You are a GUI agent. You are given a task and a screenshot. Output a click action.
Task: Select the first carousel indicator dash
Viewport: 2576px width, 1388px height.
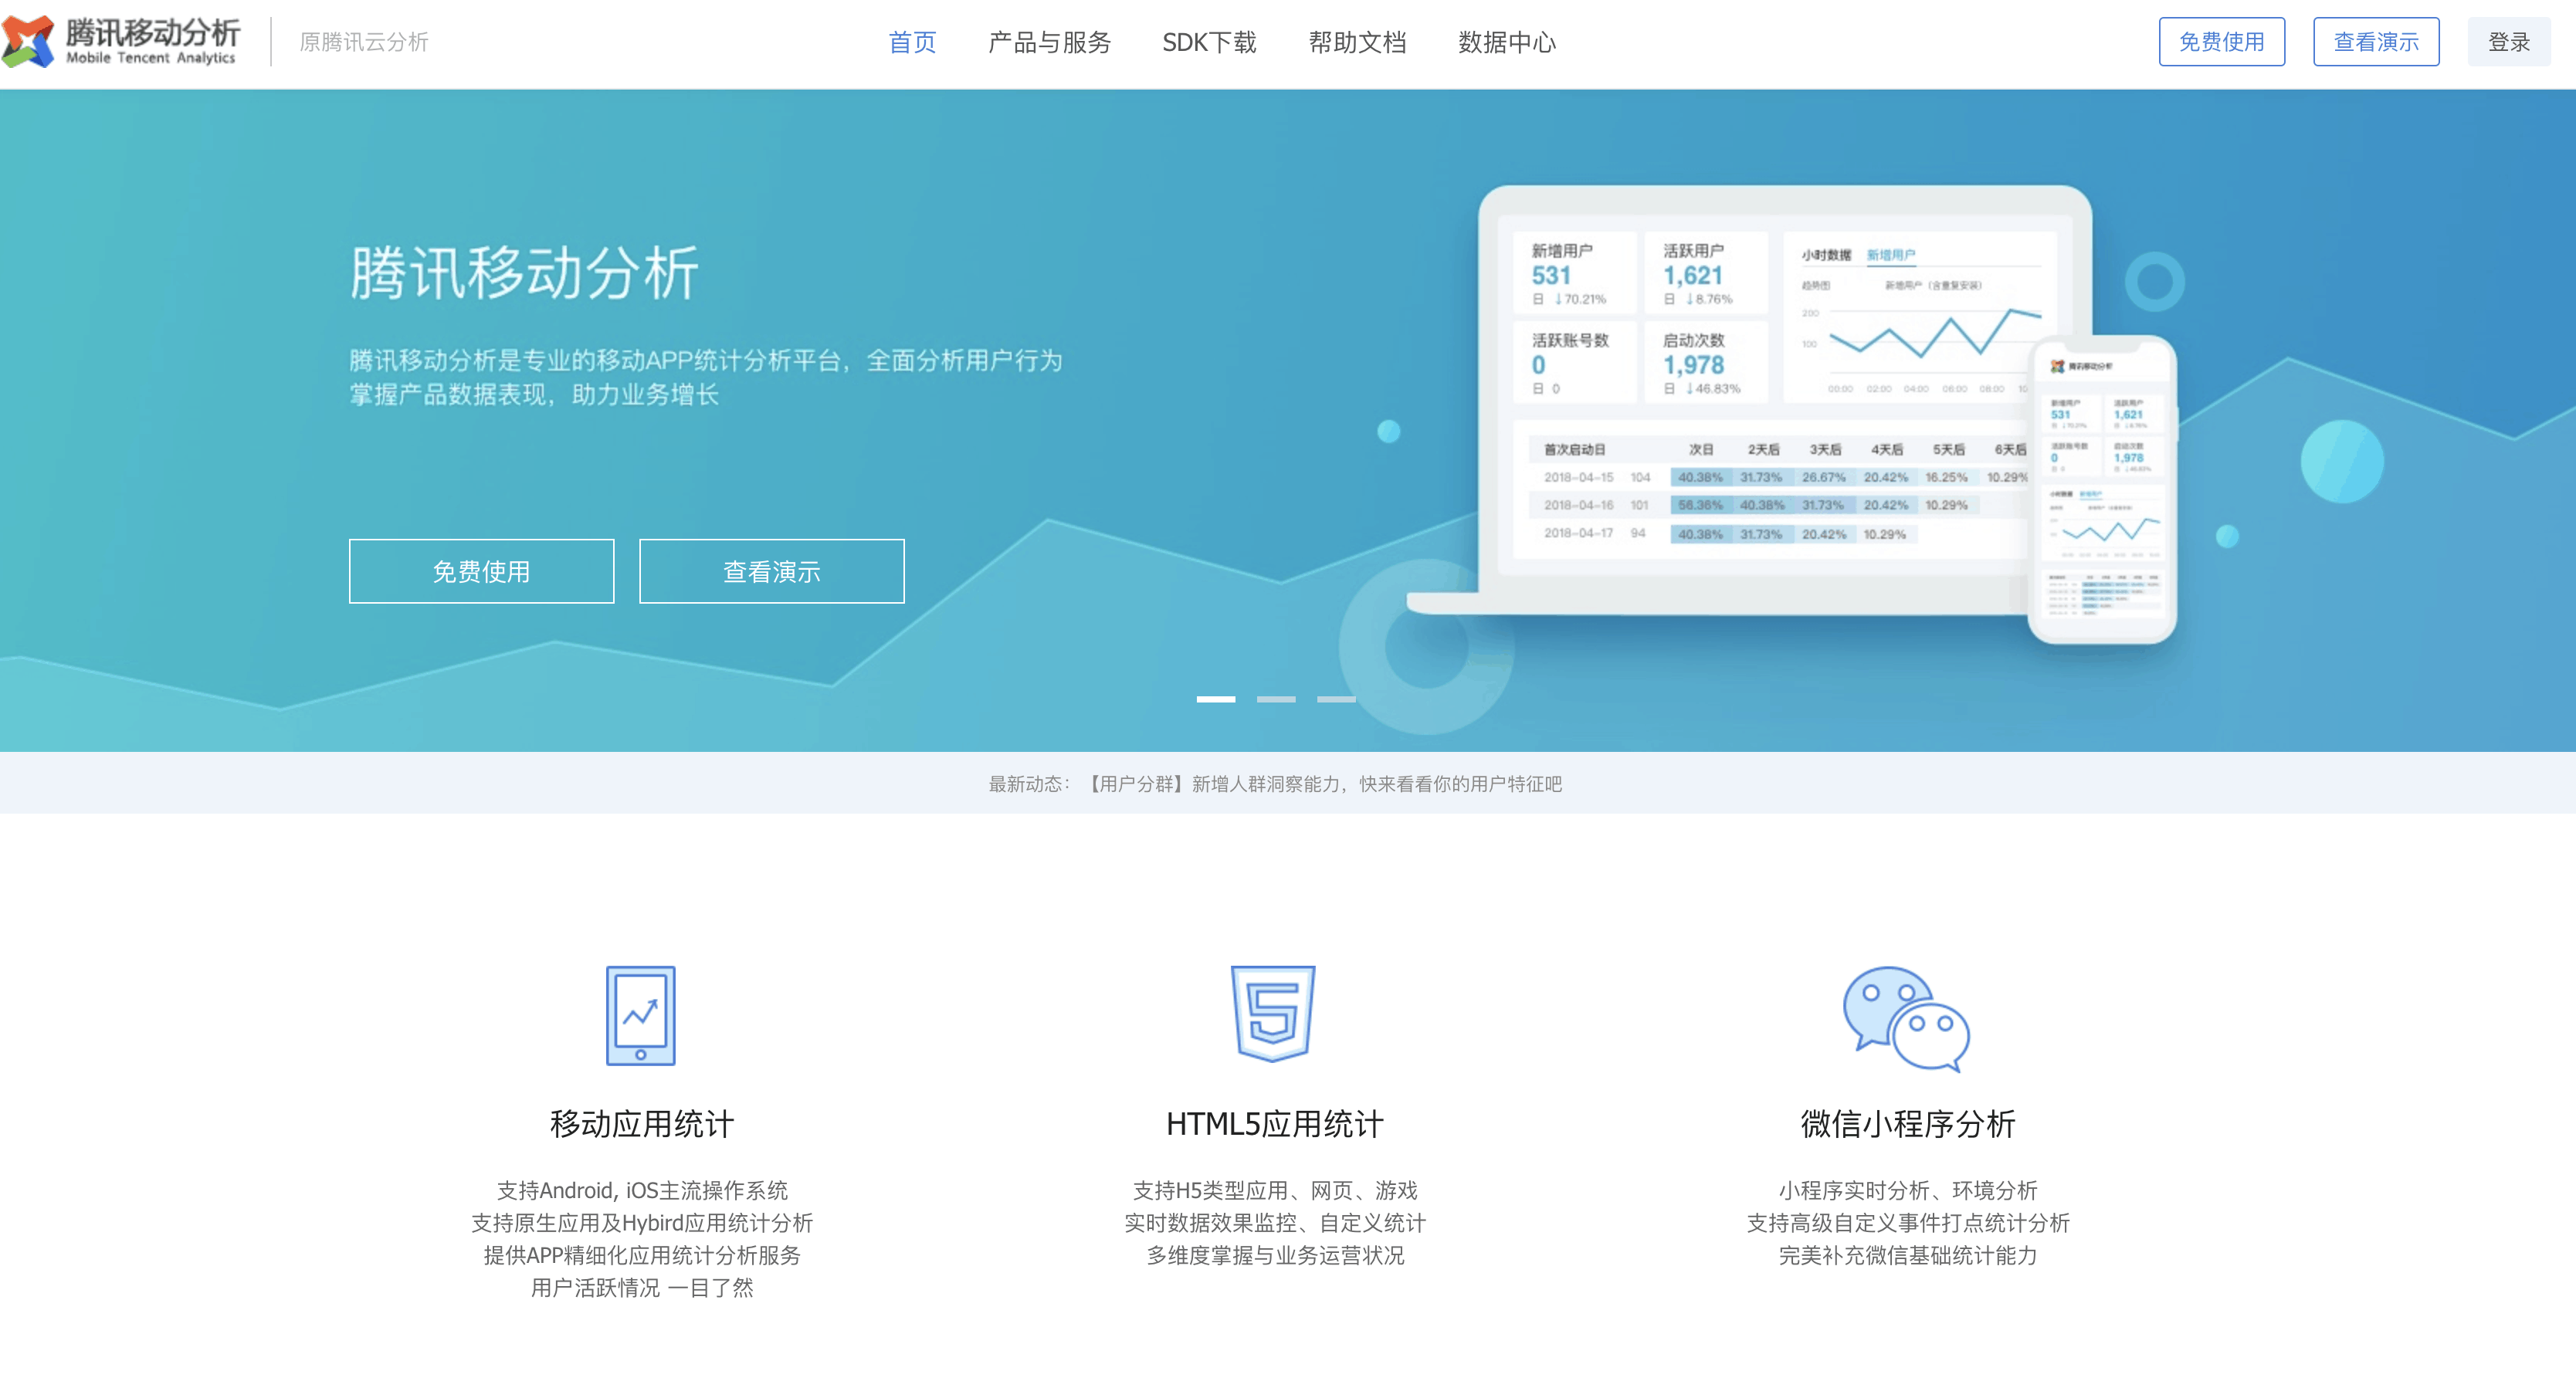(x=1216, y=699)
